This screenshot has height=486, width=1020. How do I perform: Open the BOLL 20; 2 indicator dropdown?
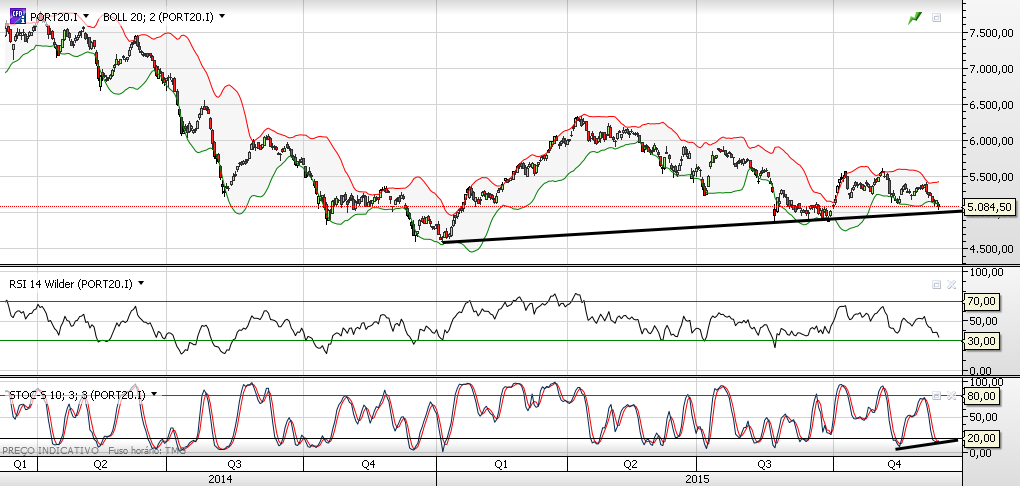(222, 16)
